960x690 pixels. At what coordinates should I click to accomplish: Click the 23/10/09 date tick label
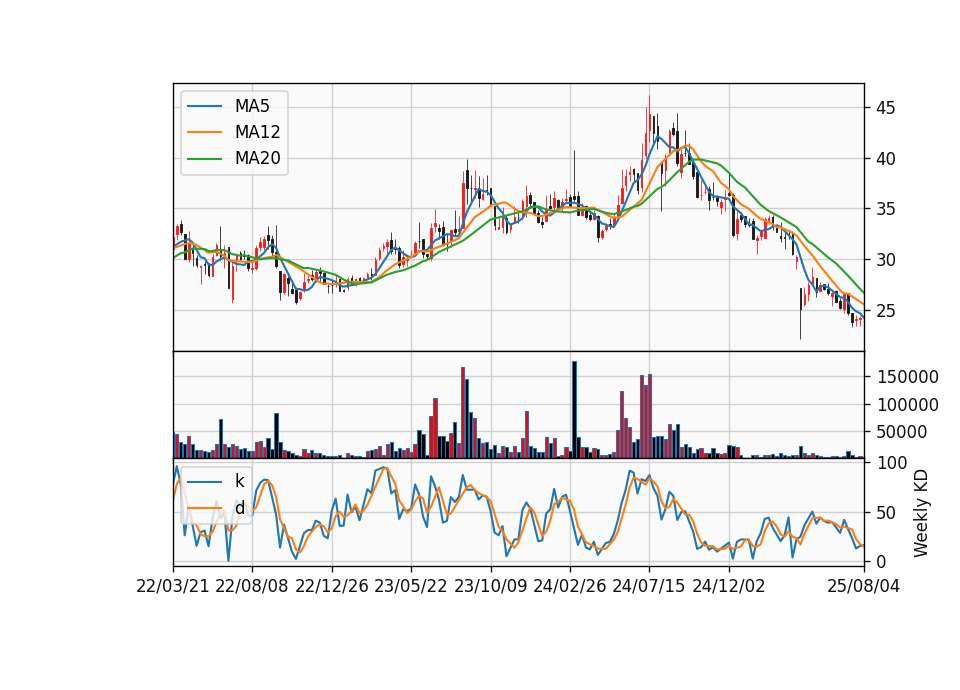490,586
